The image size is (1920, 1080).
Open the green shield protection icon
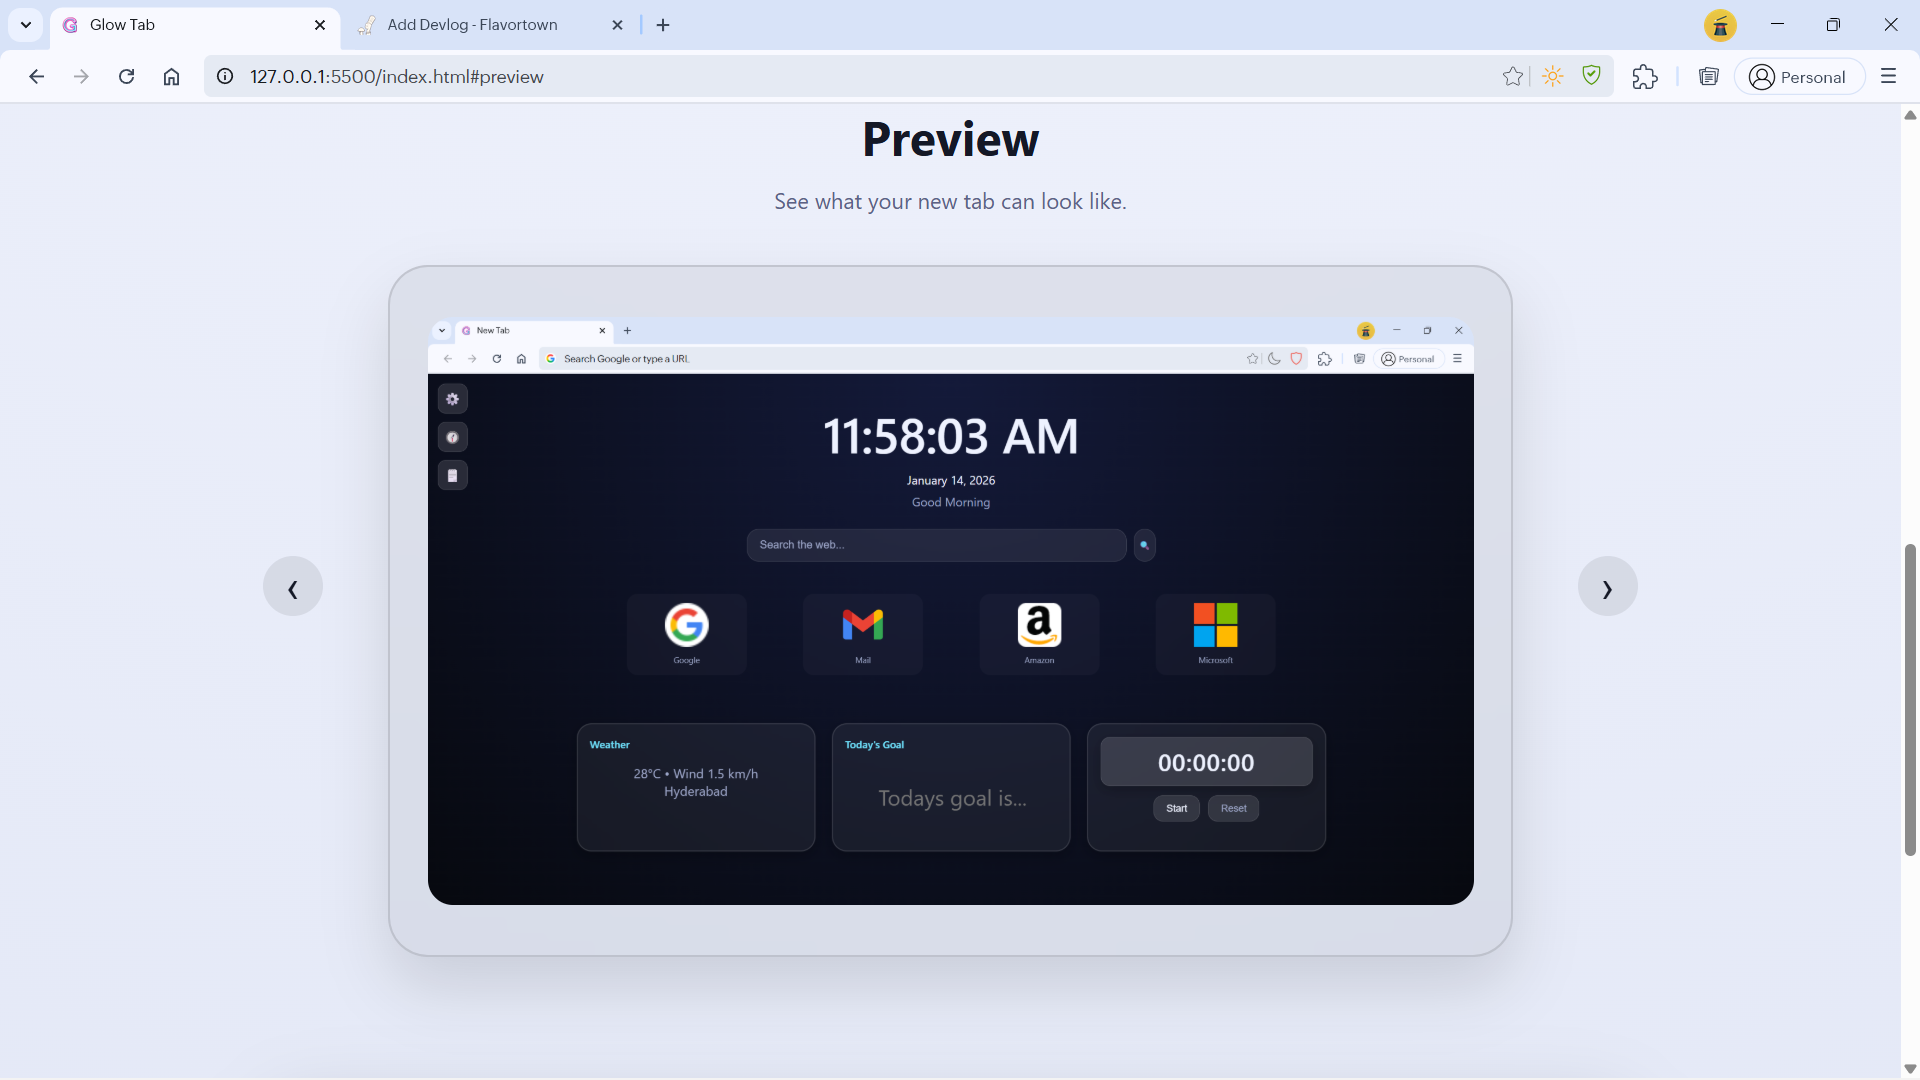point(1591,76)
